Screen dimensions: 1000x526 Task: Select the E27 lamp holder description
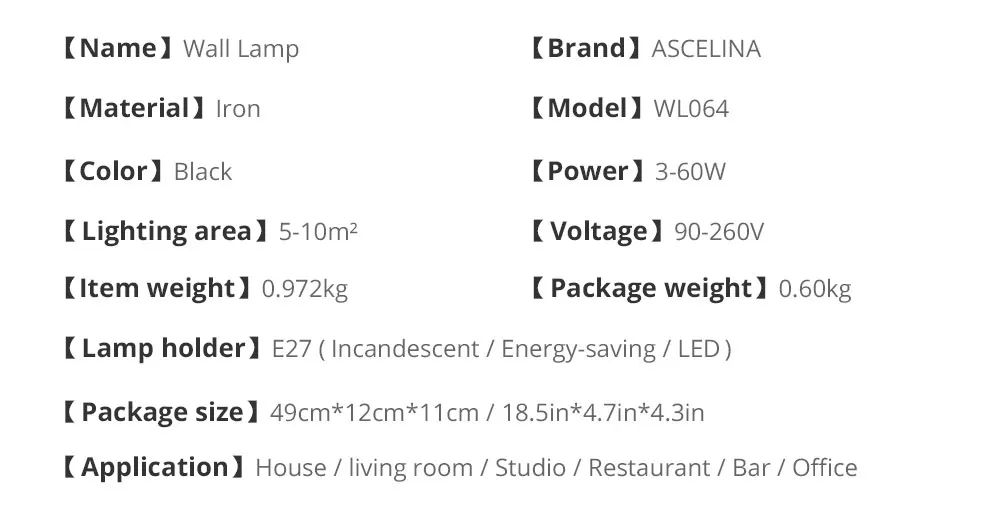(501, 349)
